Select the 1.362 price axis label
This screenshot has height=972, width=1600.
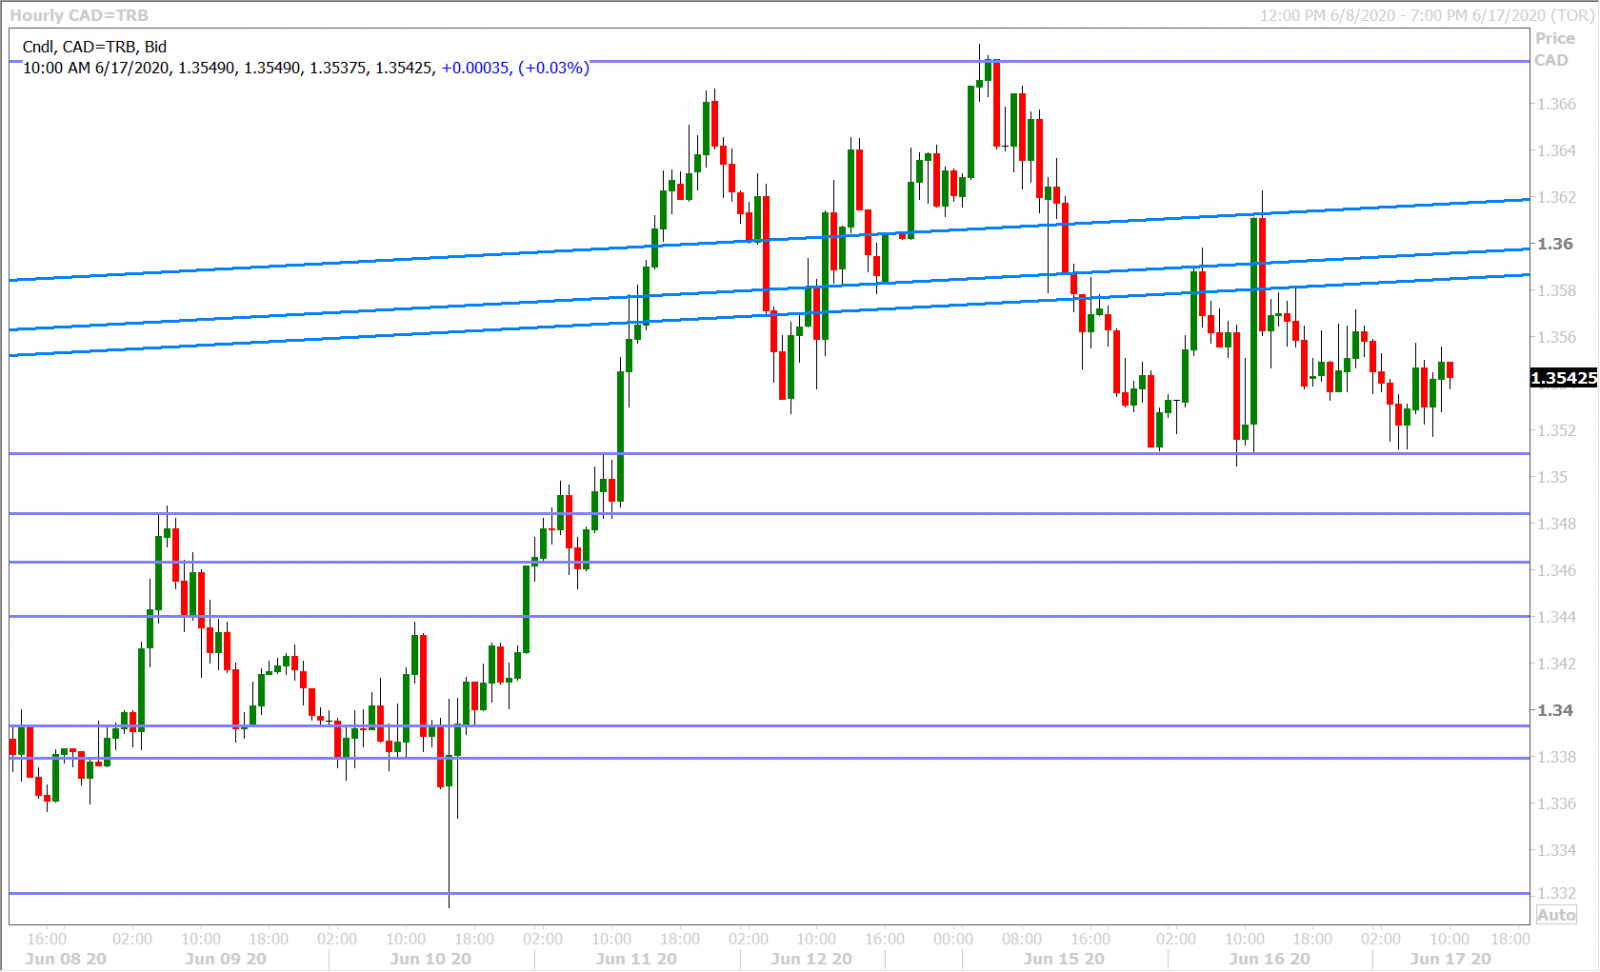tap(1556, 197)
